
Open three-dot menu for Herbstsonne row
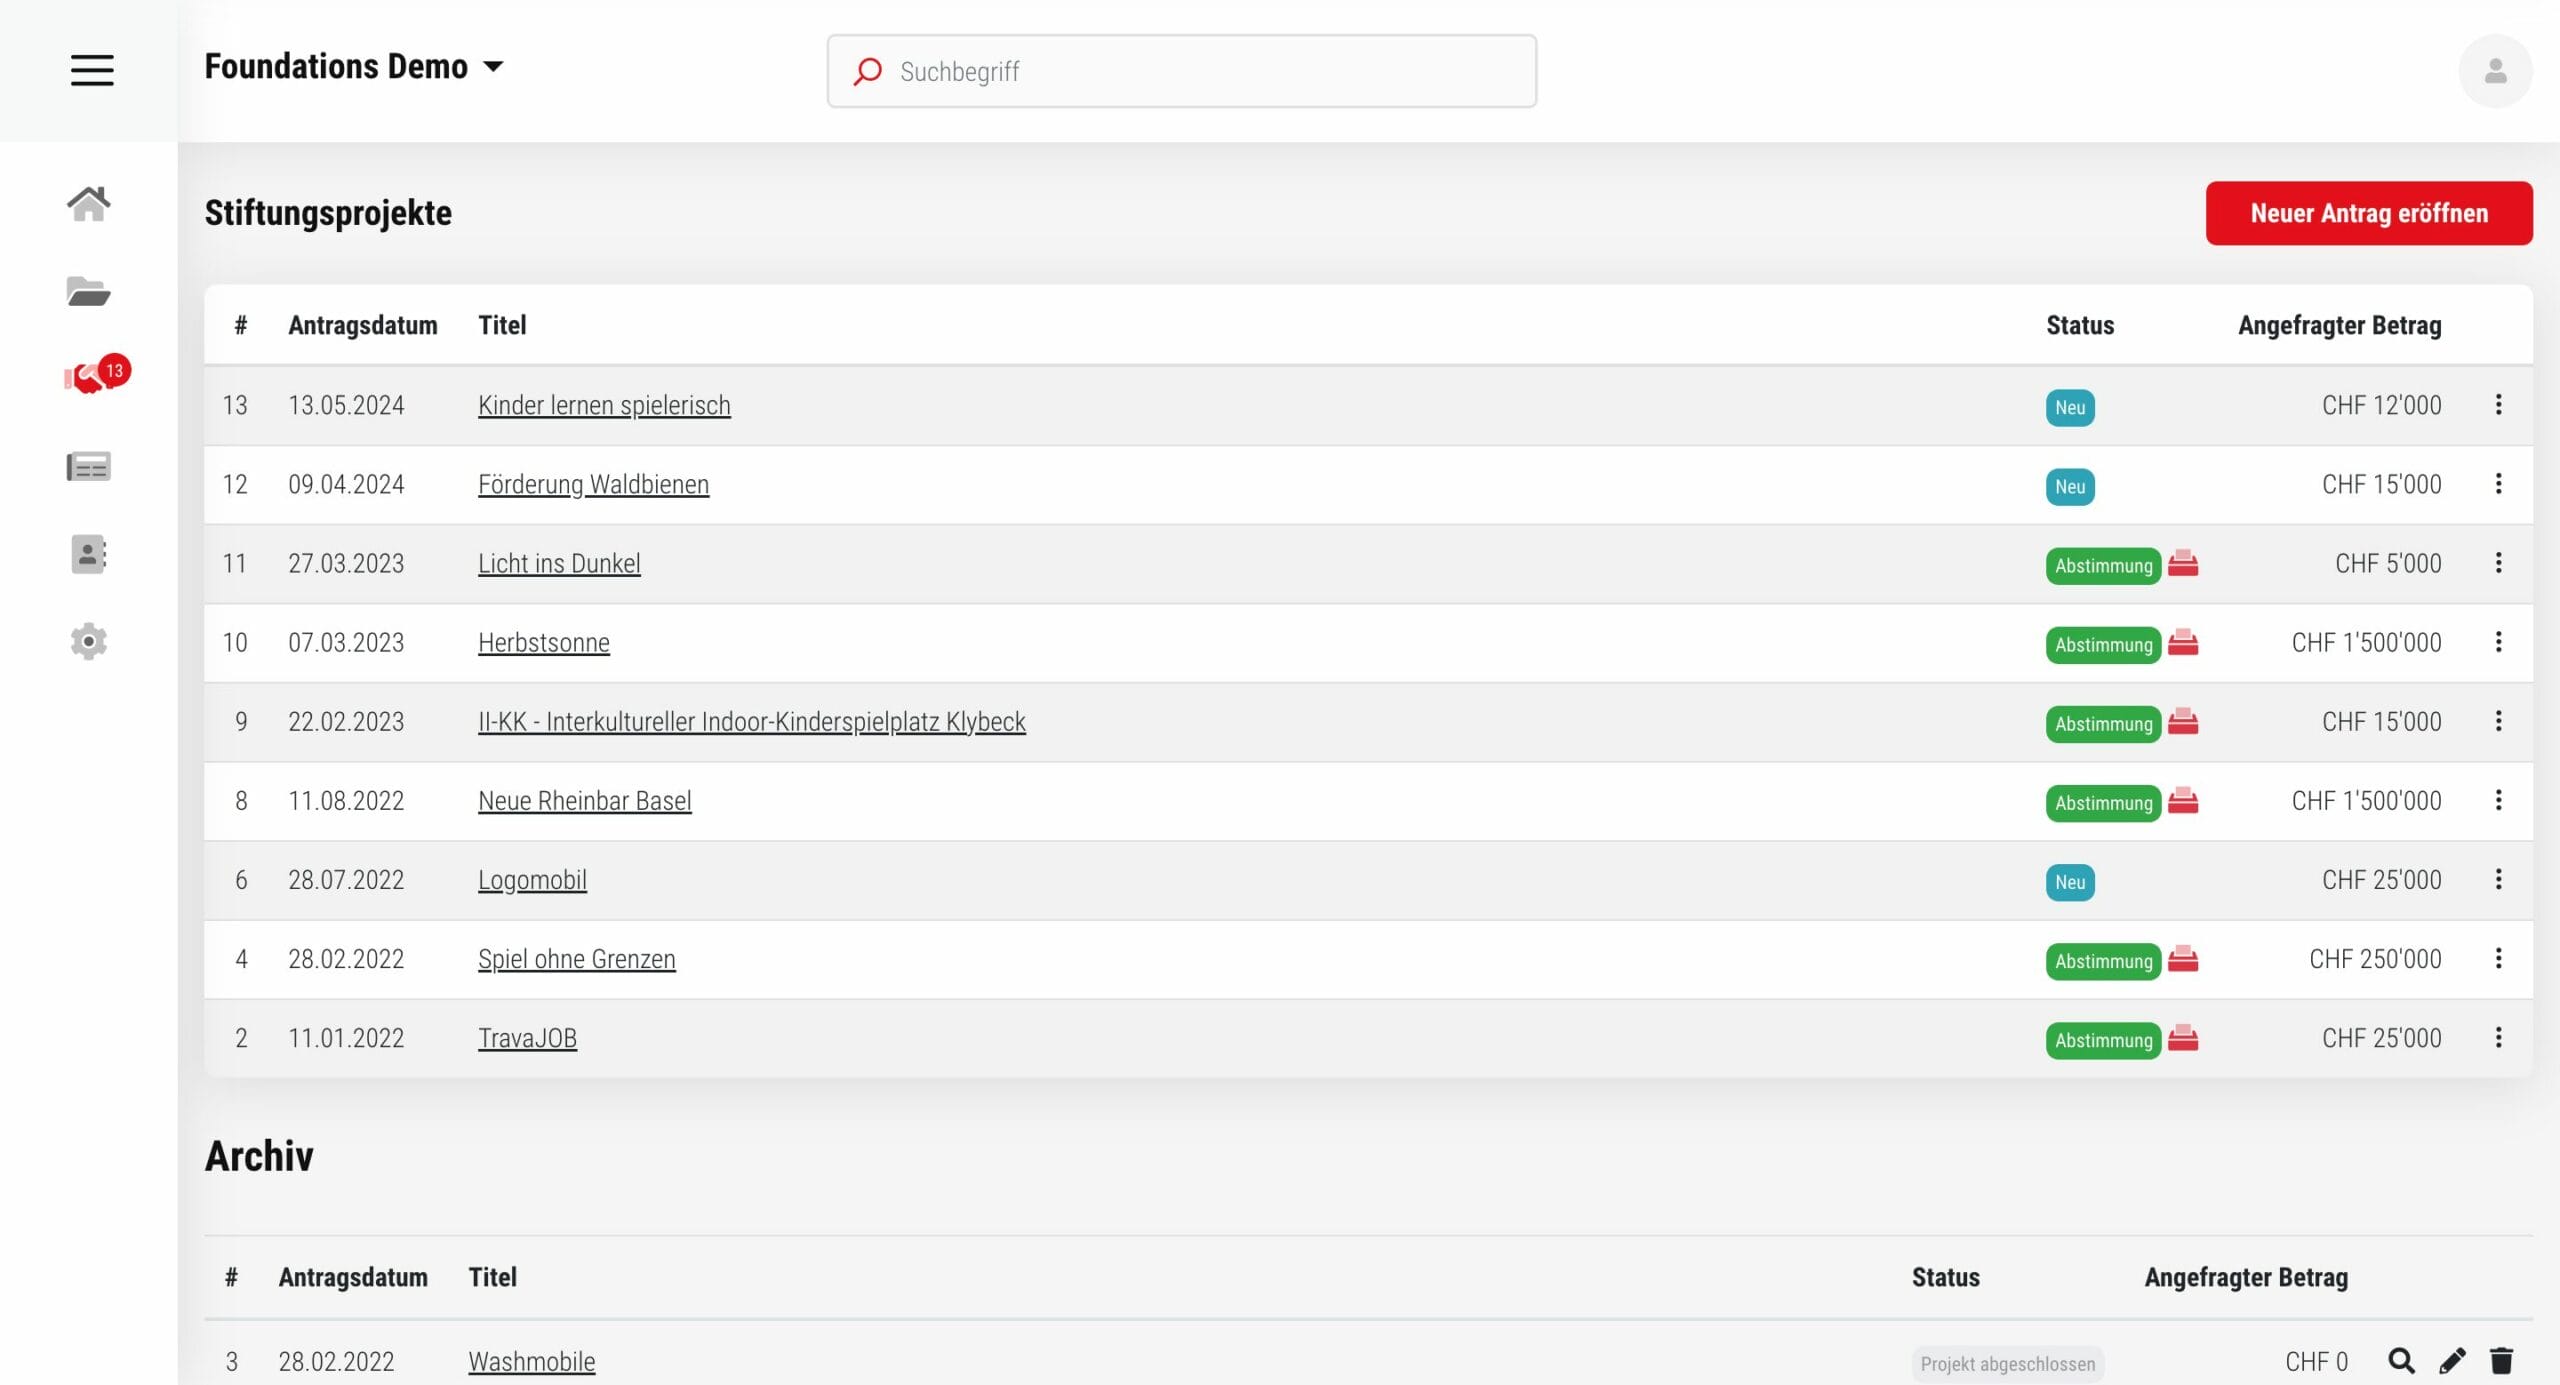click(2497, 642)
